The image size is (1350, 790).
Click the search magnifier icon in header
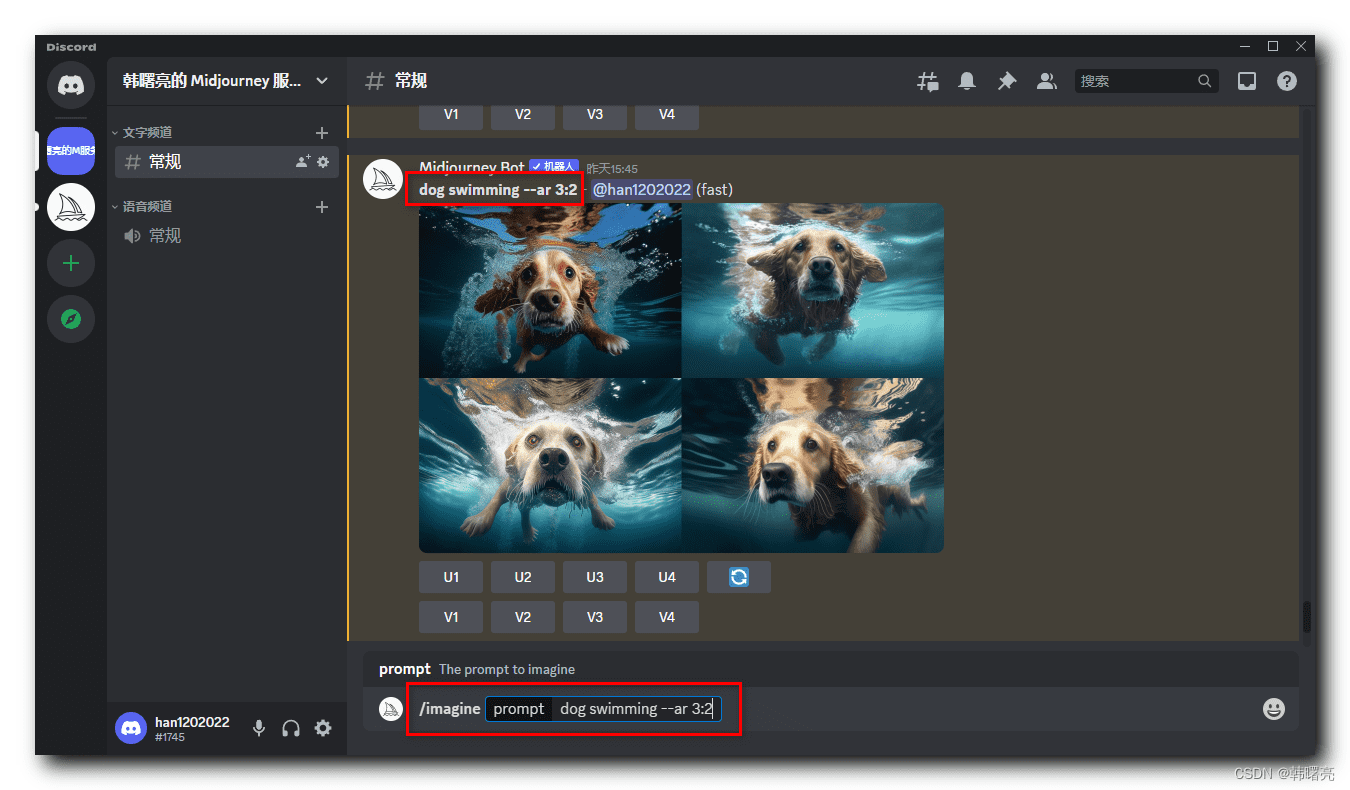tap(1205, 81)
